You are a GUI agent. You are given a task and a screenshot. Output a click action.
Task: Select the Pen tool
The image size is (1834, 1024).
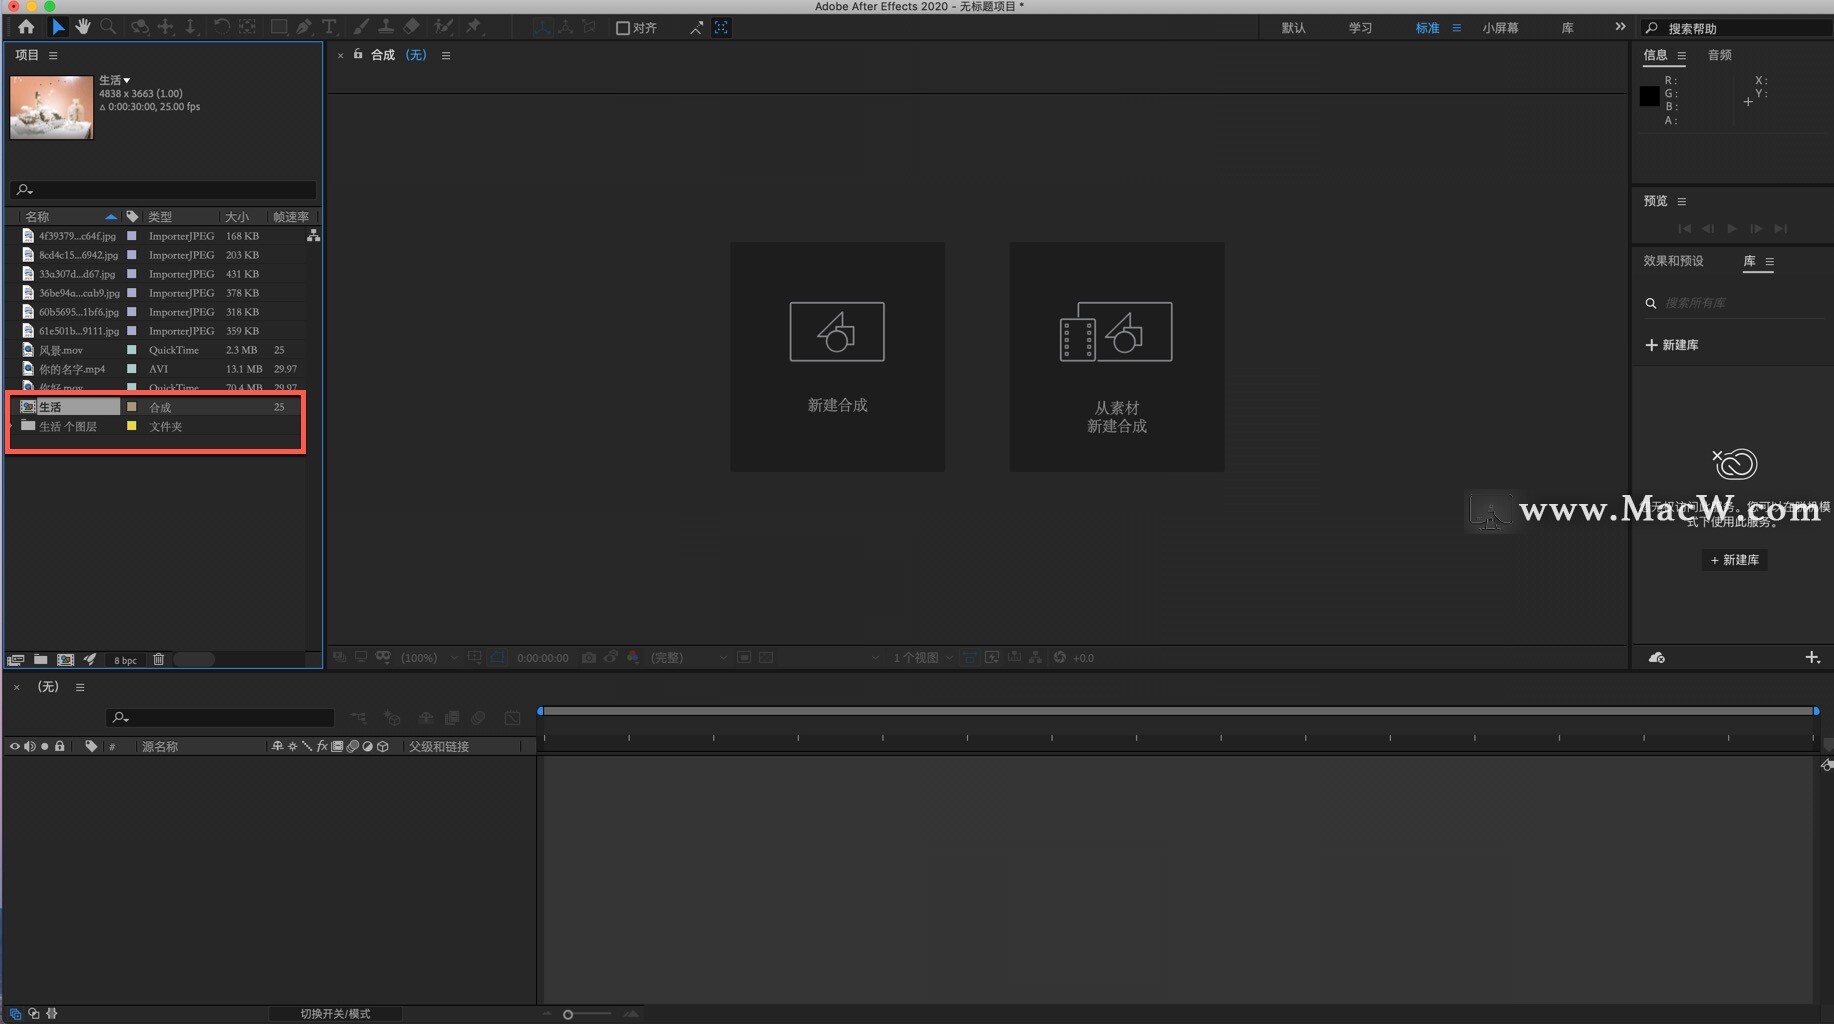(304, 27)
